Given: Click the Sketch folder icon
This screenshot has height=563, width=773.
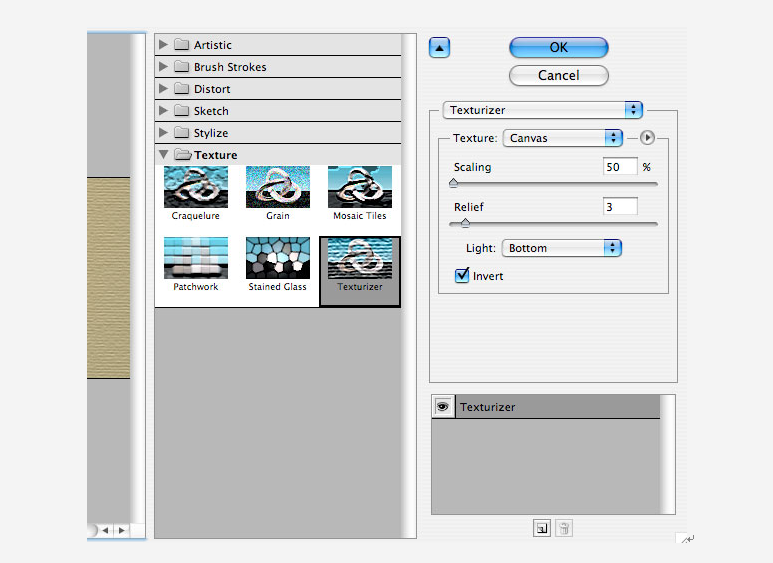Looking at the screenshot, I should point(181,110).
